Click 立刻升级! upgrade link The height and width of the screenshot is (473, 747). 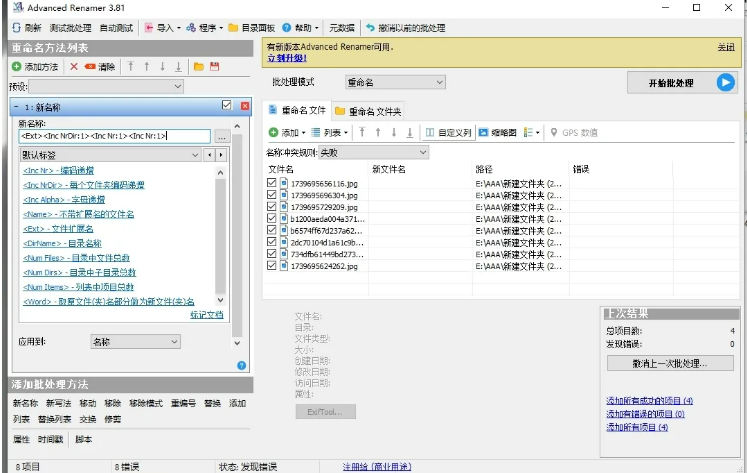[x=287, y=58]
